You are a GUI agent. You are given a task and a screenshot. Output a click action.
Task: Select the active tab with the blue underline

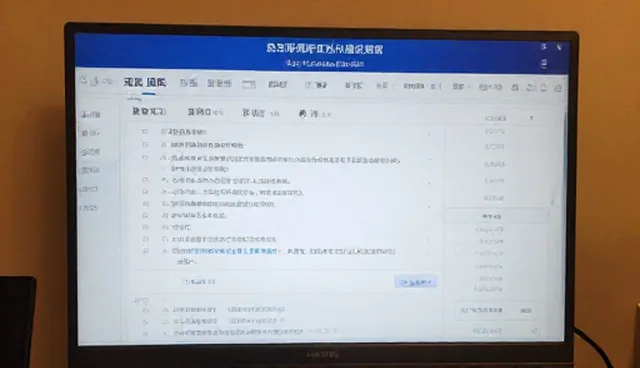(x=145, y=83)
